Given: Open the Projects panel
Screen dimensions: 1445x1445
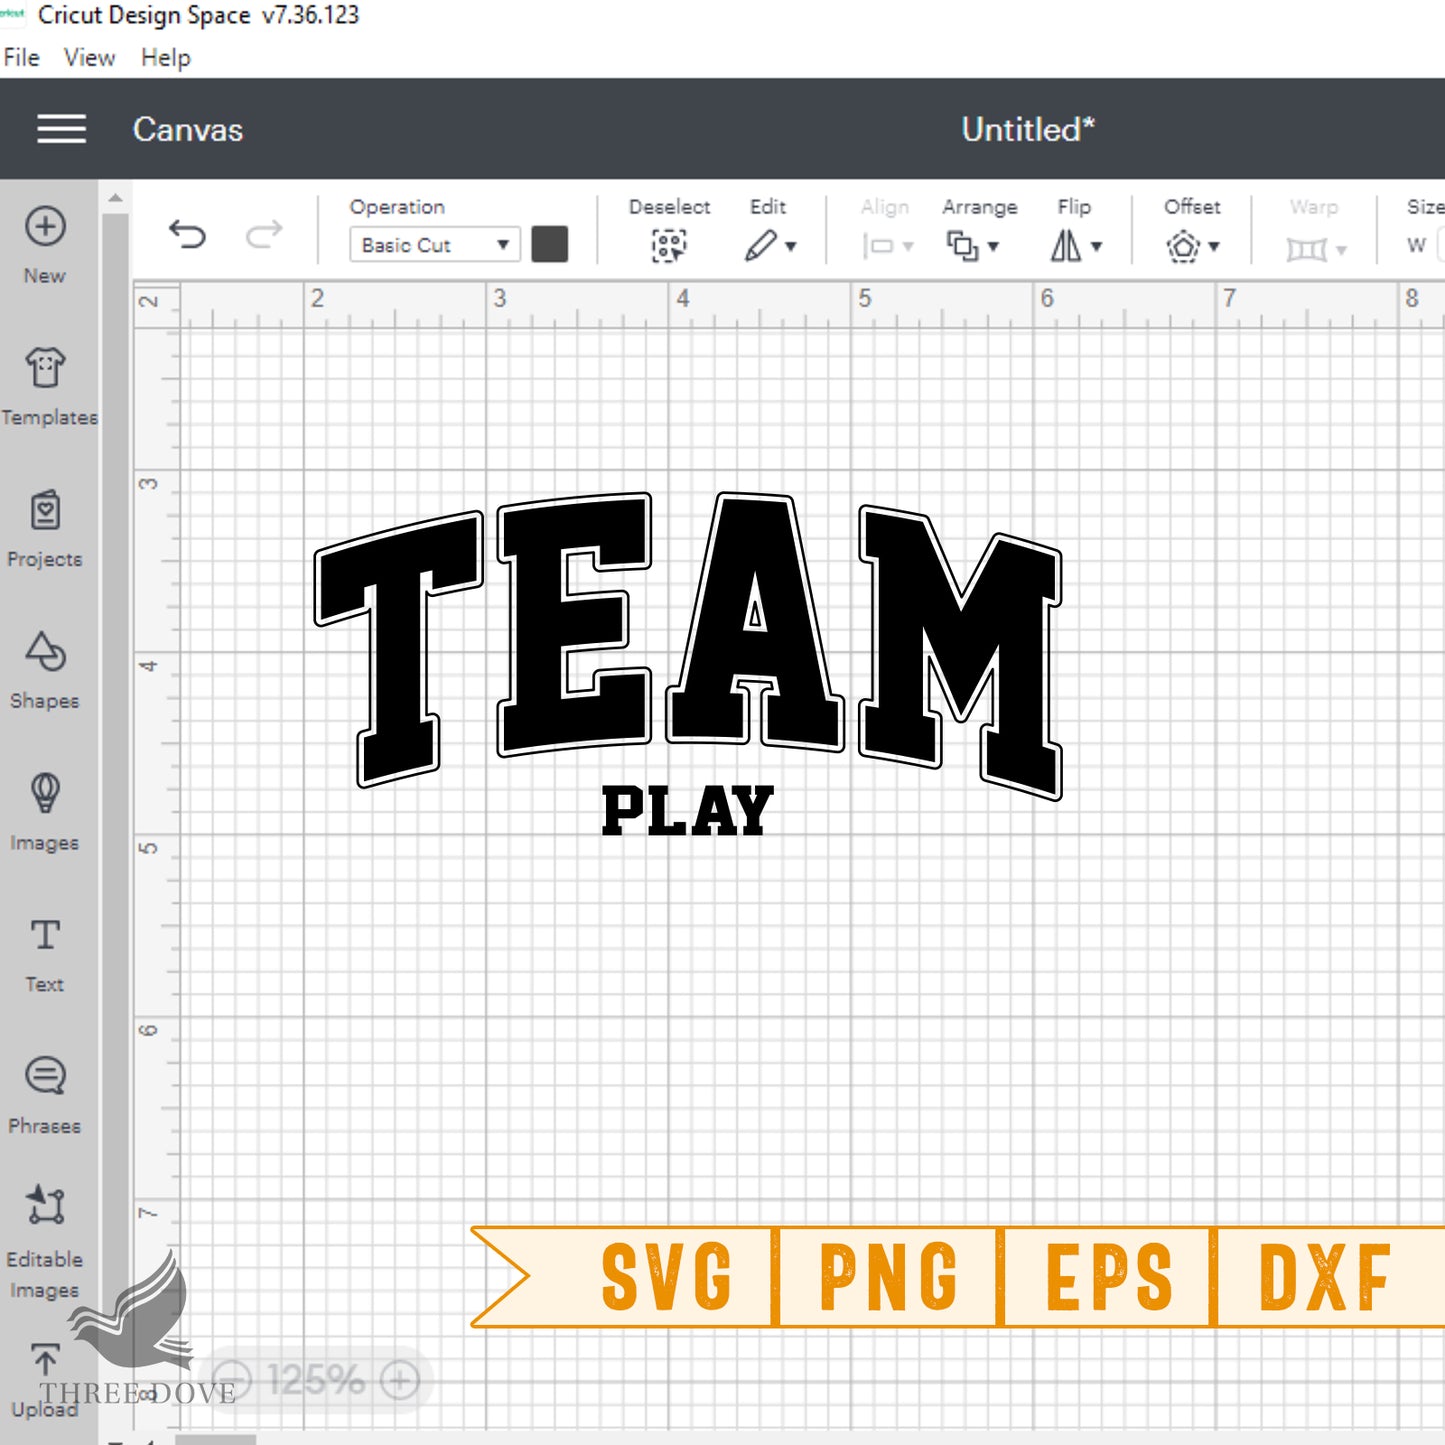Looking at the screenshot, I should (45, 528).
